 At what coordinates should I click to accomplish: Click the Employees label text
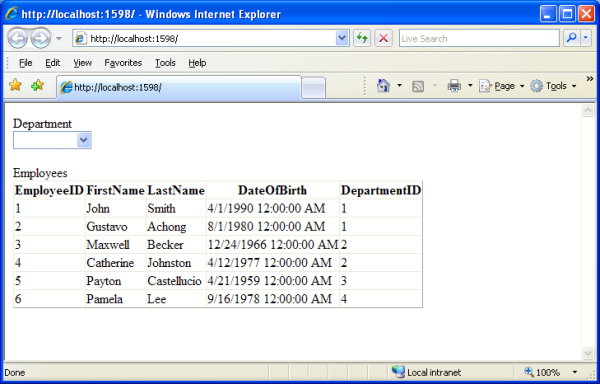click(x=40, y=173)
